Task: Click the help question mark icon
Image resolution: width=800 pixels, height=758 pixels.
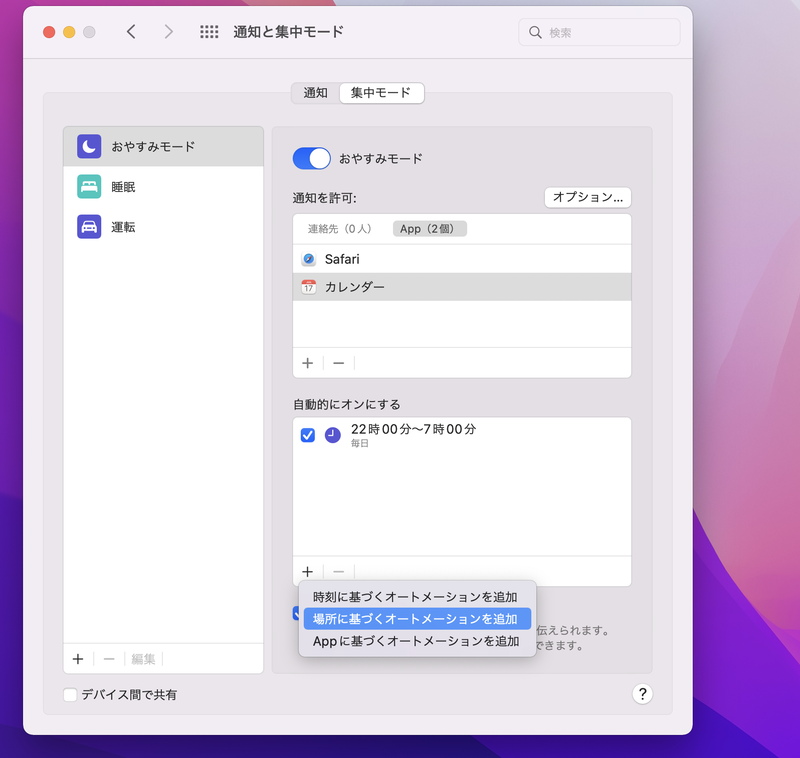Action: pos(642,693)
